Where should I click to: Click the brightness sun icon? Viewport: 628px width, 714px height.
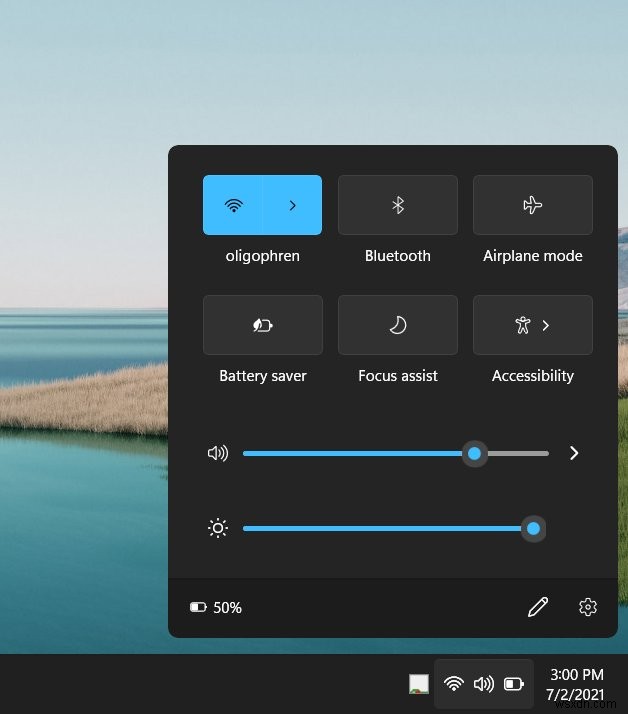(218, 528)
